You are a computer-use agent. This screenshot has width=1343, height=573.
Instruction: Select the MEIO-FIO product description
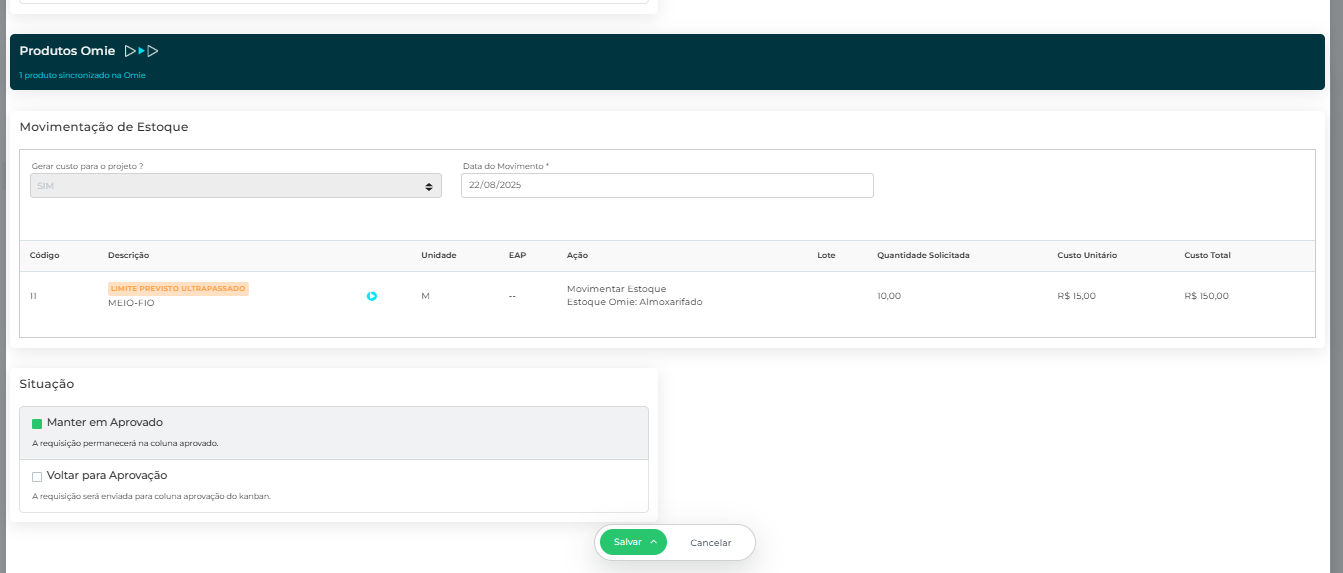point(131,303)
